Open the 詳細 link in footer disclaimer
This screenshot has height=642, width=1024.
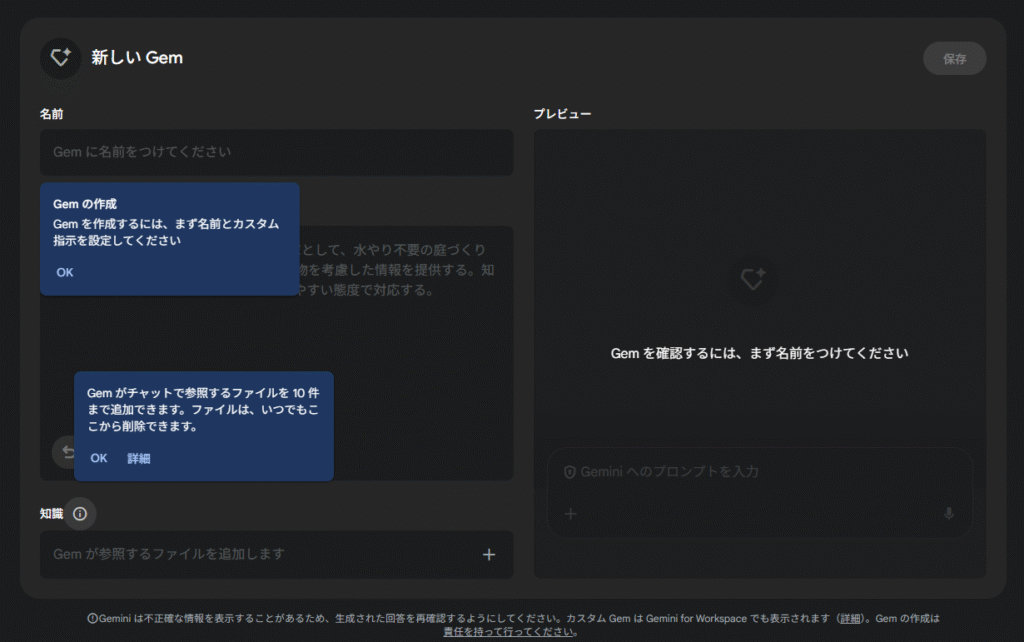[850, 618]
